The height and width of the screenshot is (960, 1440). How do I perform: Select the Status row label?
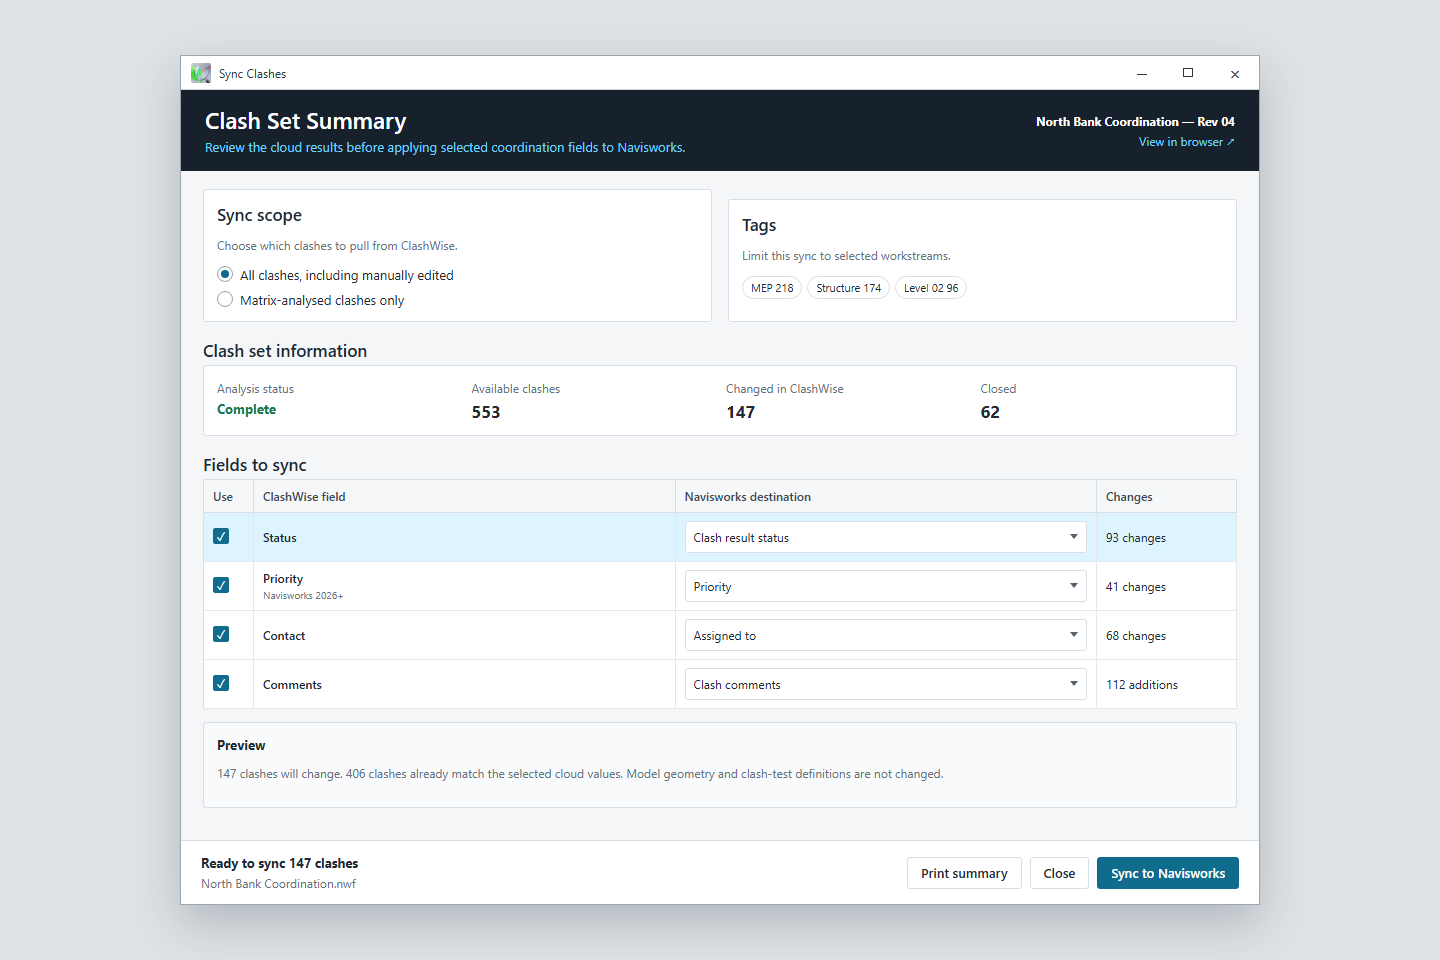point(280,538)
